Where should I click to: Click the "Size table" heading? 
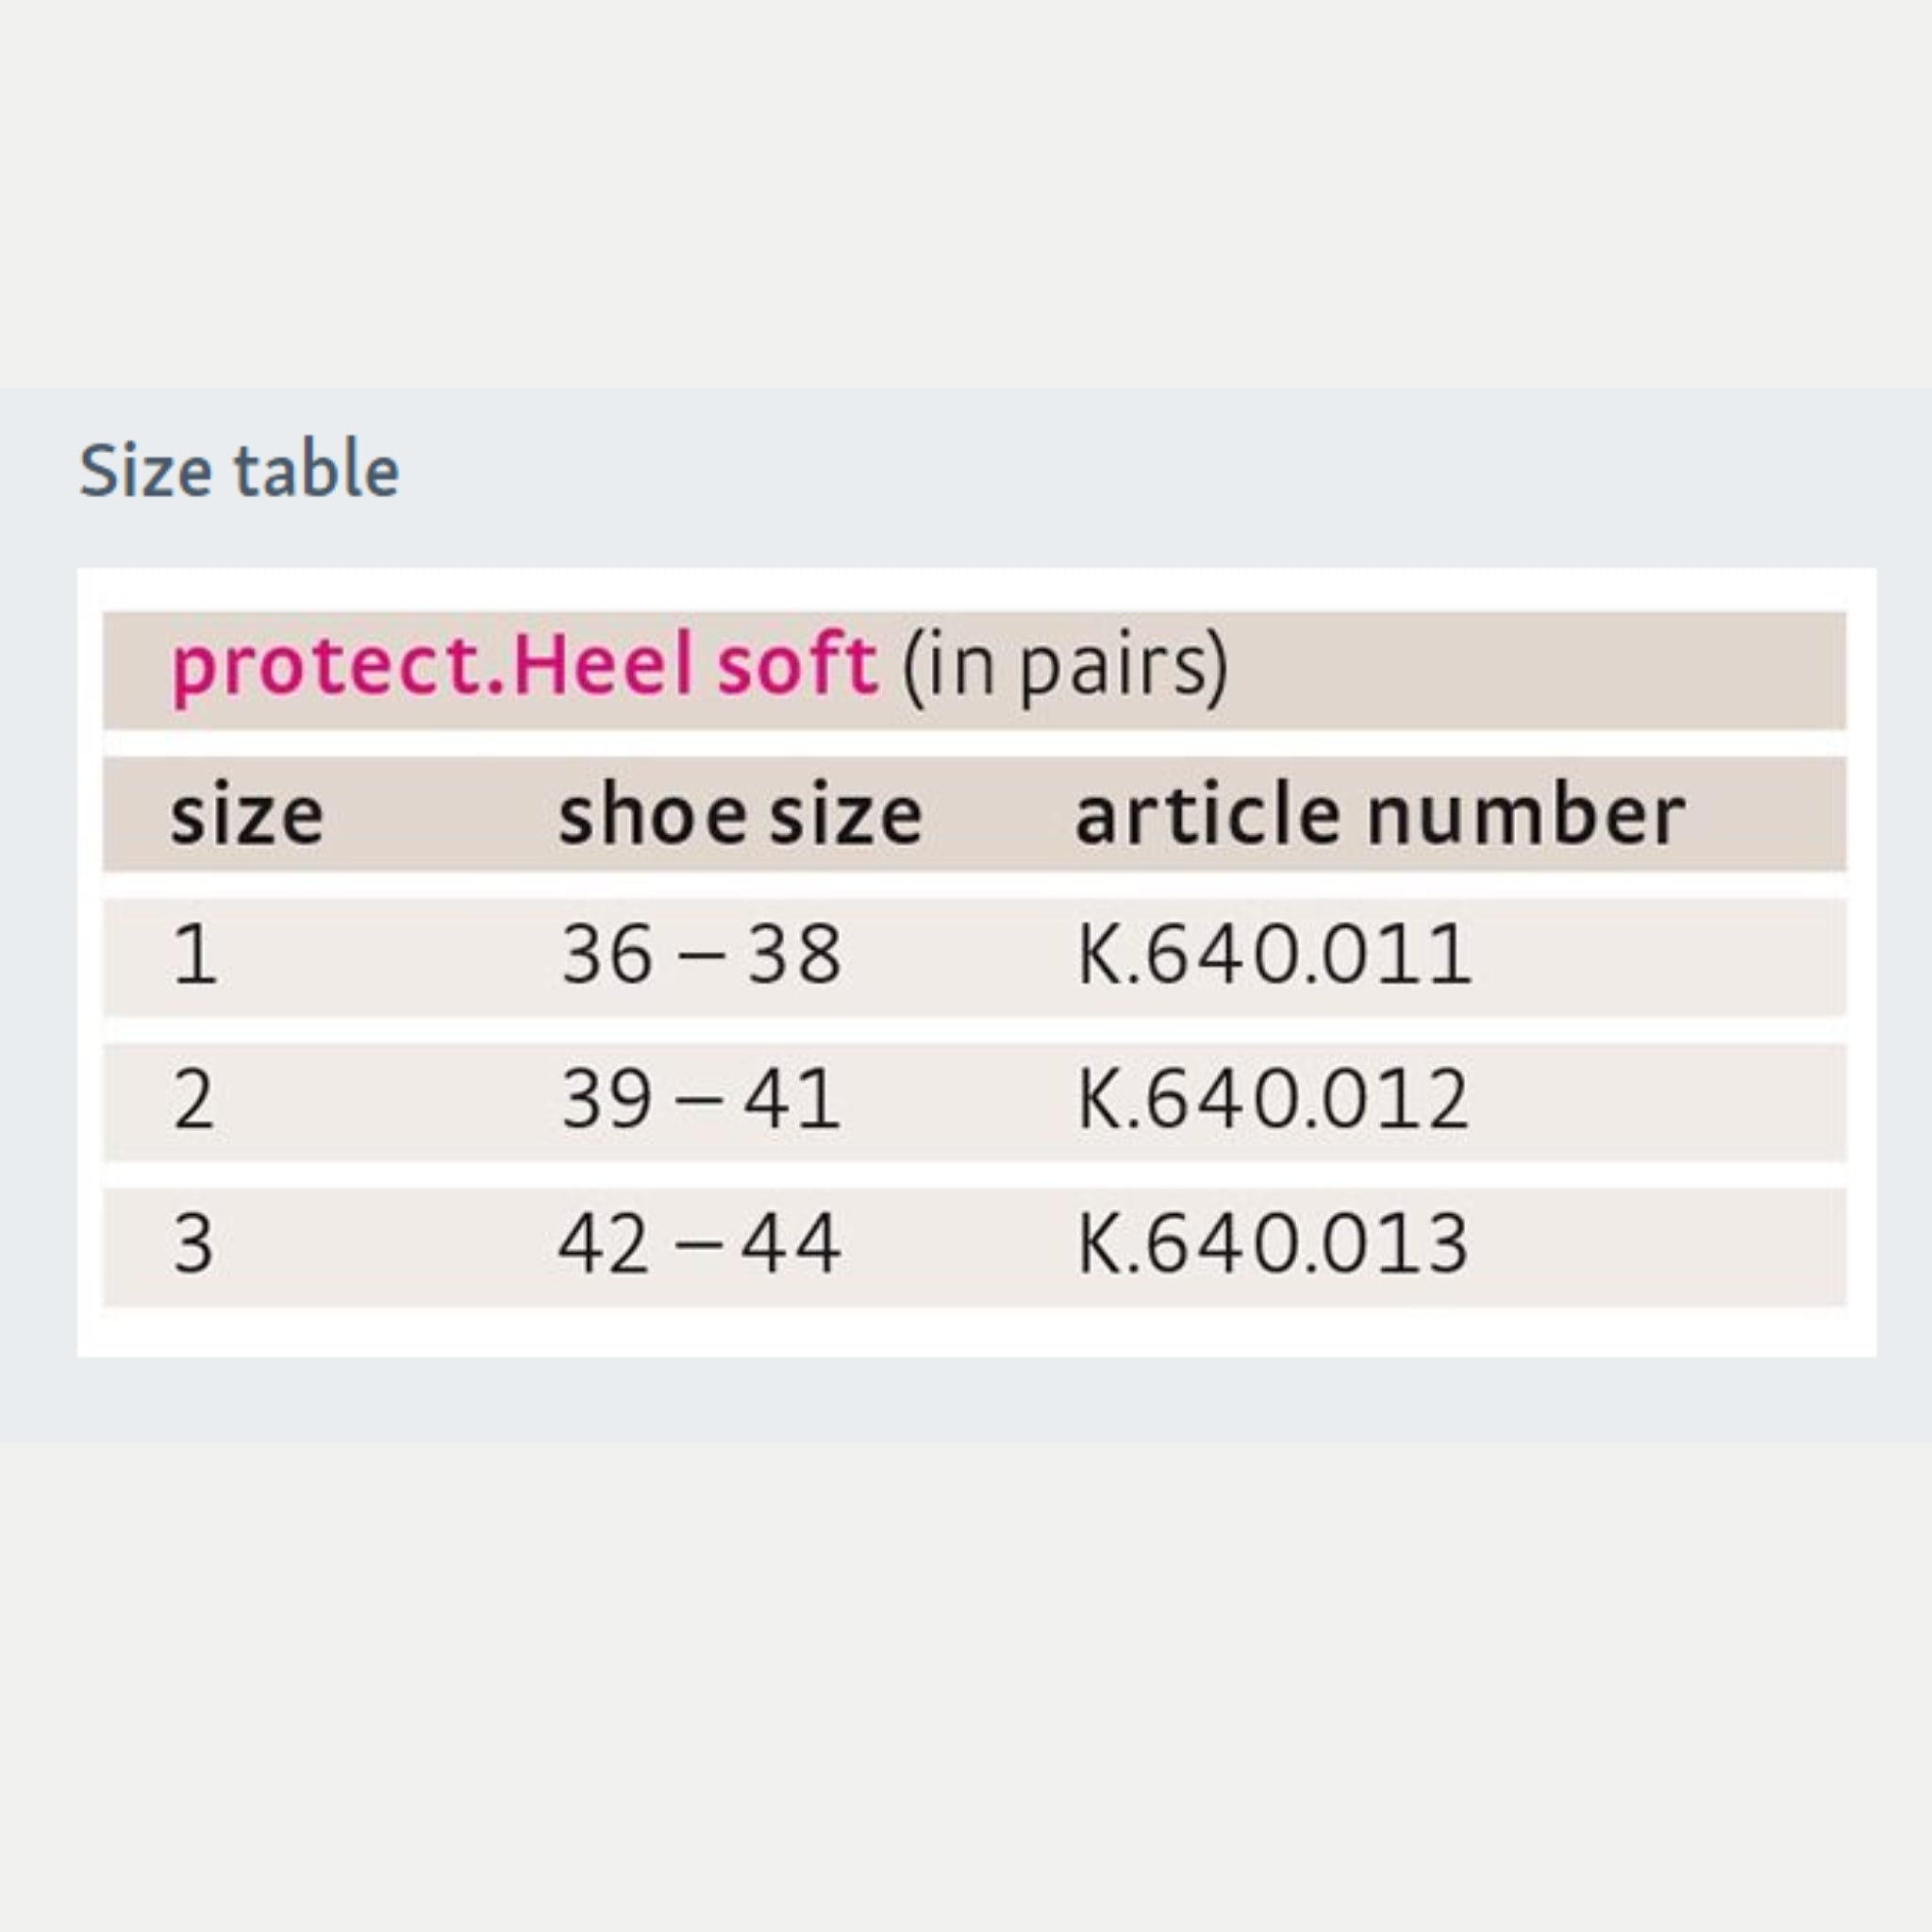[239, 470]
